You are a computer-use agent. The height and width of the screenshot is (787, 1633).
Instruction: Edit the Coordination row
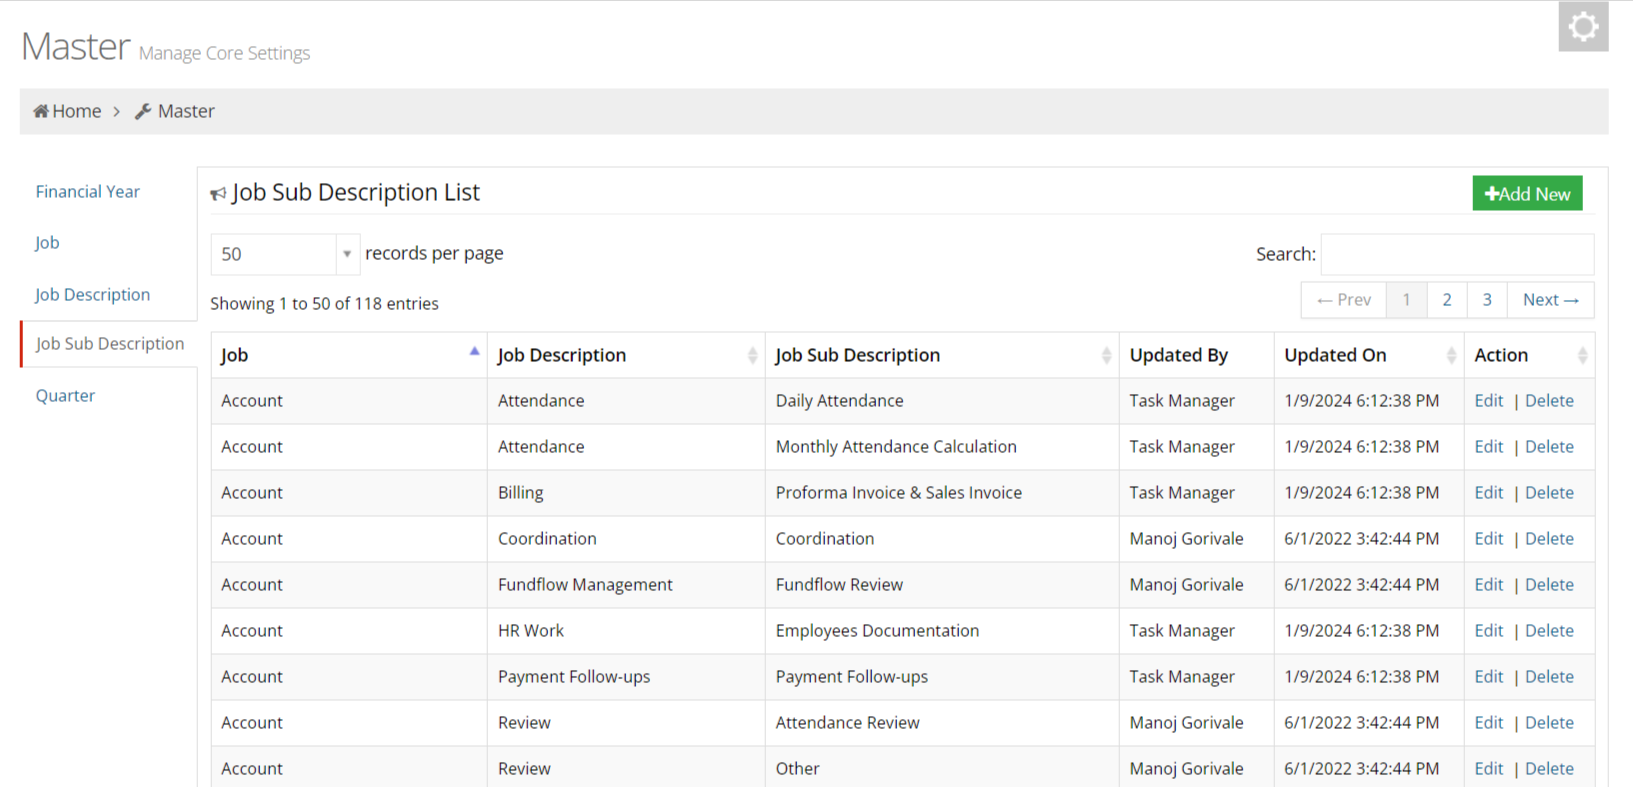click(1488, 538)
